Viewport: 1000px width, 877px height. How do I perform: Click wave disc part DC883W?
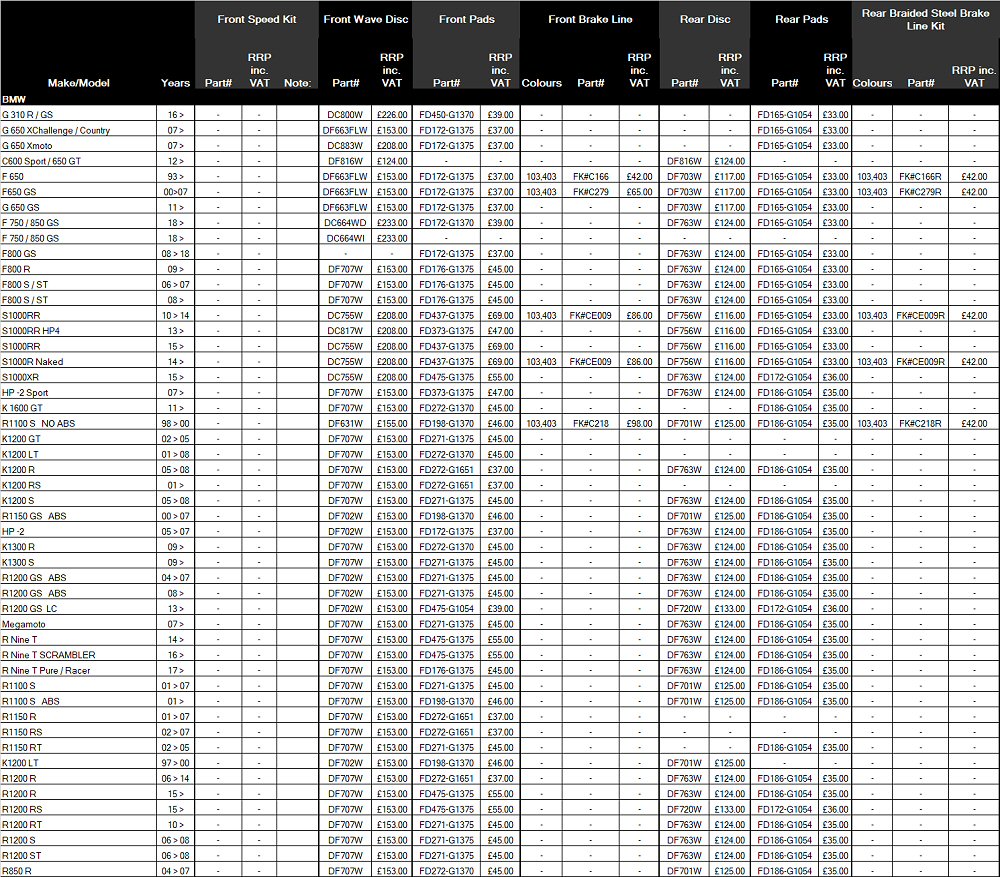click(345, 145)
